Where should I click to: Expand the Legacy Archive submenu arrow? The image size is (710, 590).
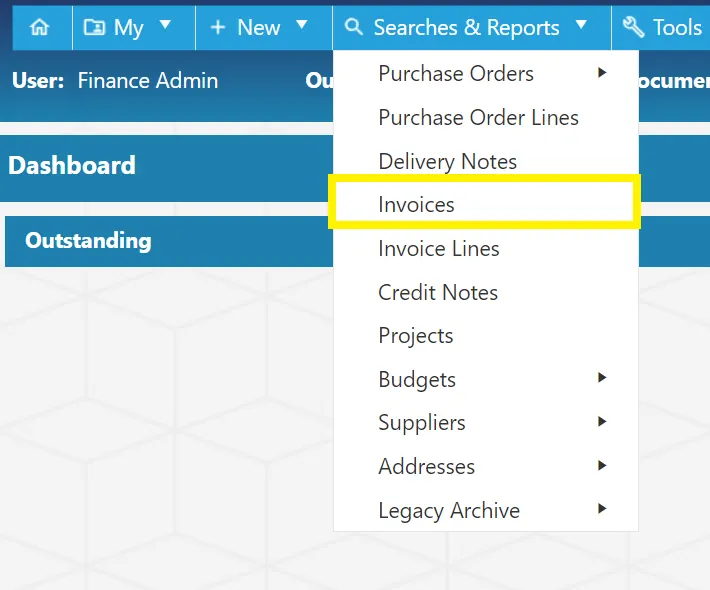click(x=602, y=508)
